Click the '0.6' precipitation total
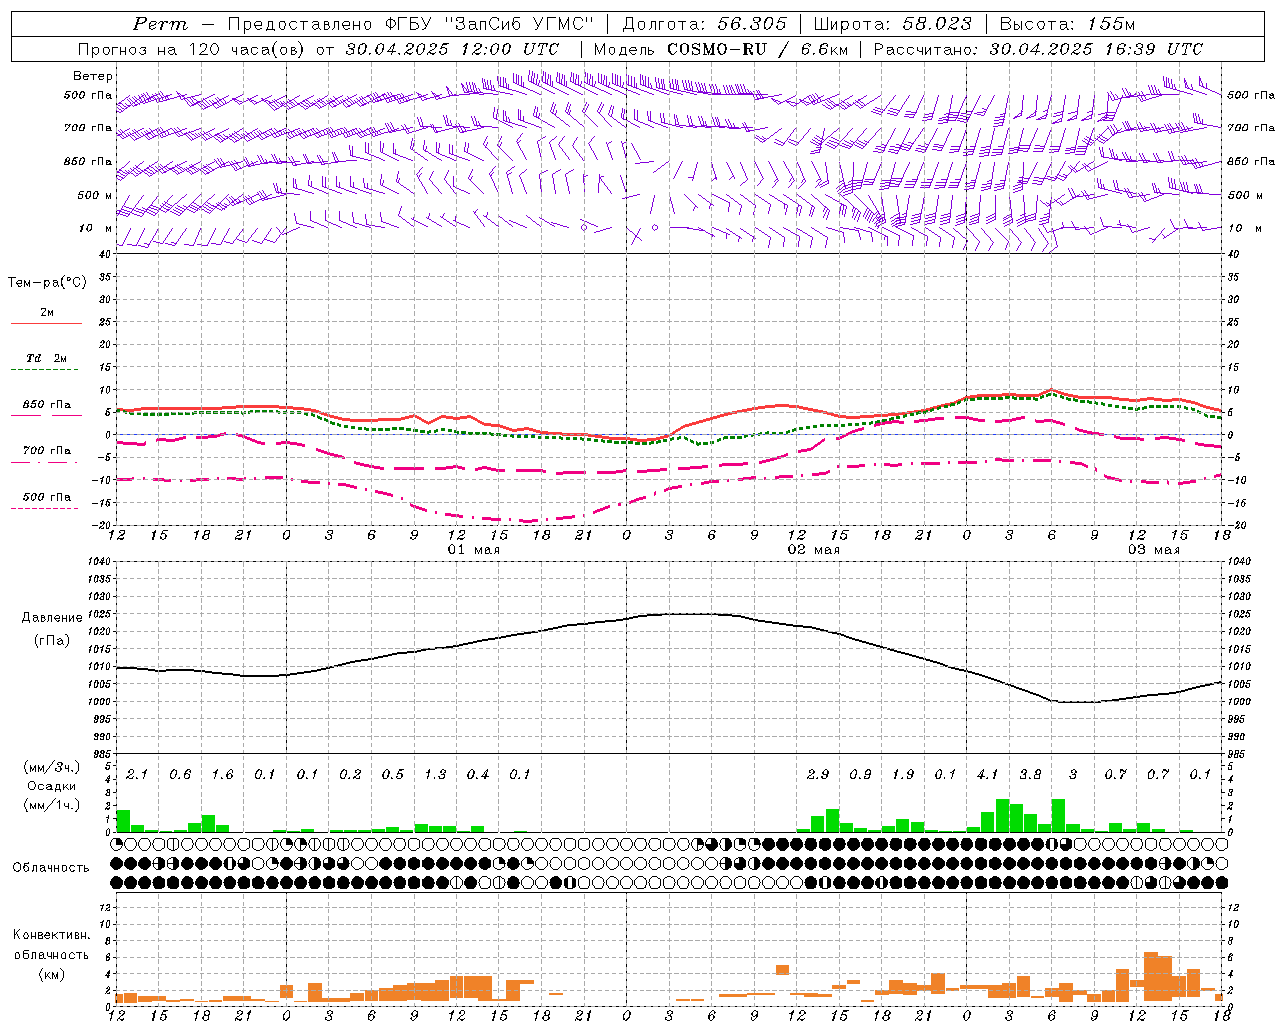Viewport: 1280px width, 1024px height. pyautogui.click(x=180, y=774)
